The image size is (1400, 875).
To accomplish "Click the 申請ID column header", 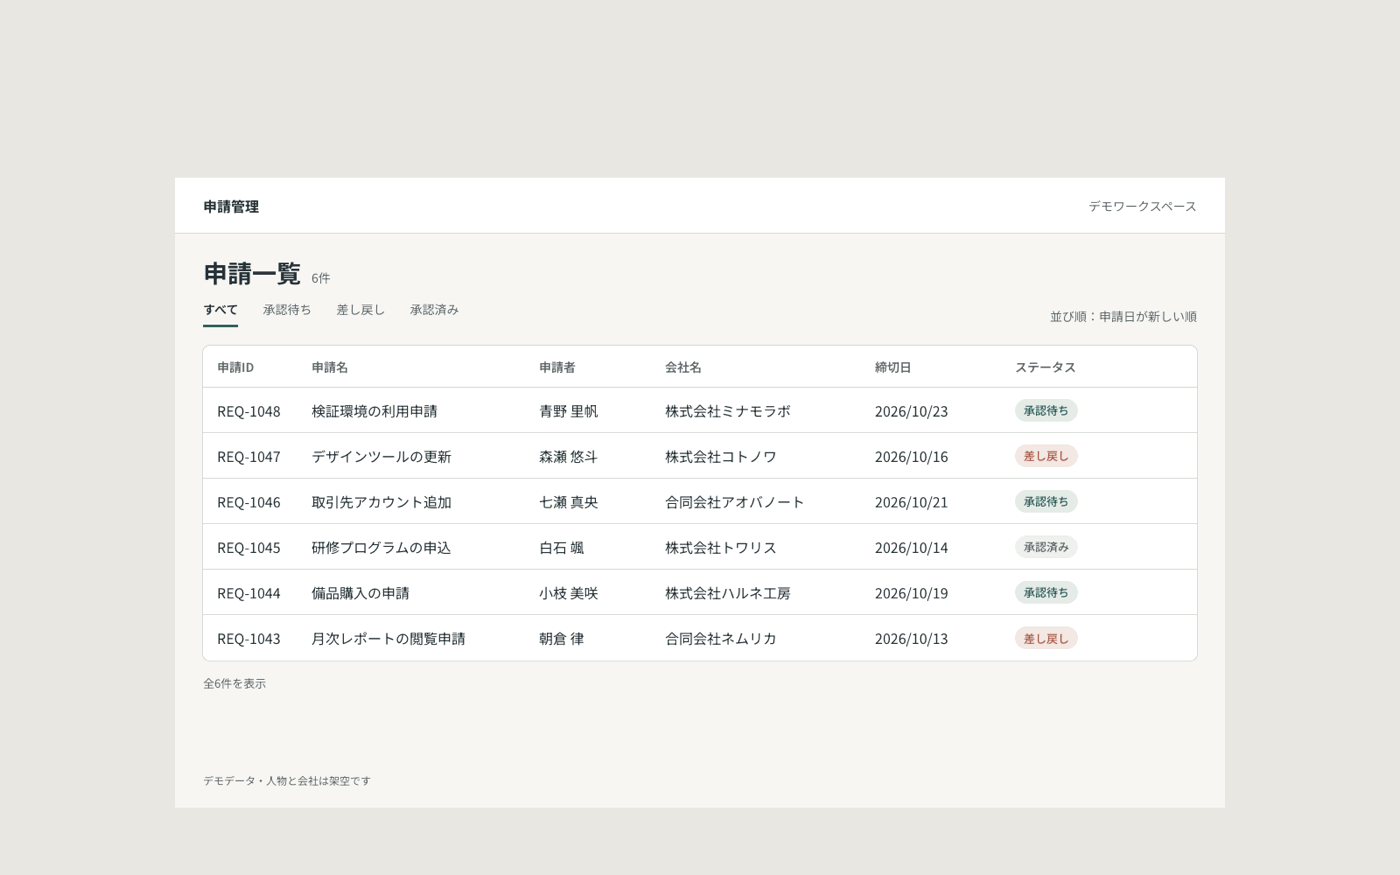I will (235, 367).
